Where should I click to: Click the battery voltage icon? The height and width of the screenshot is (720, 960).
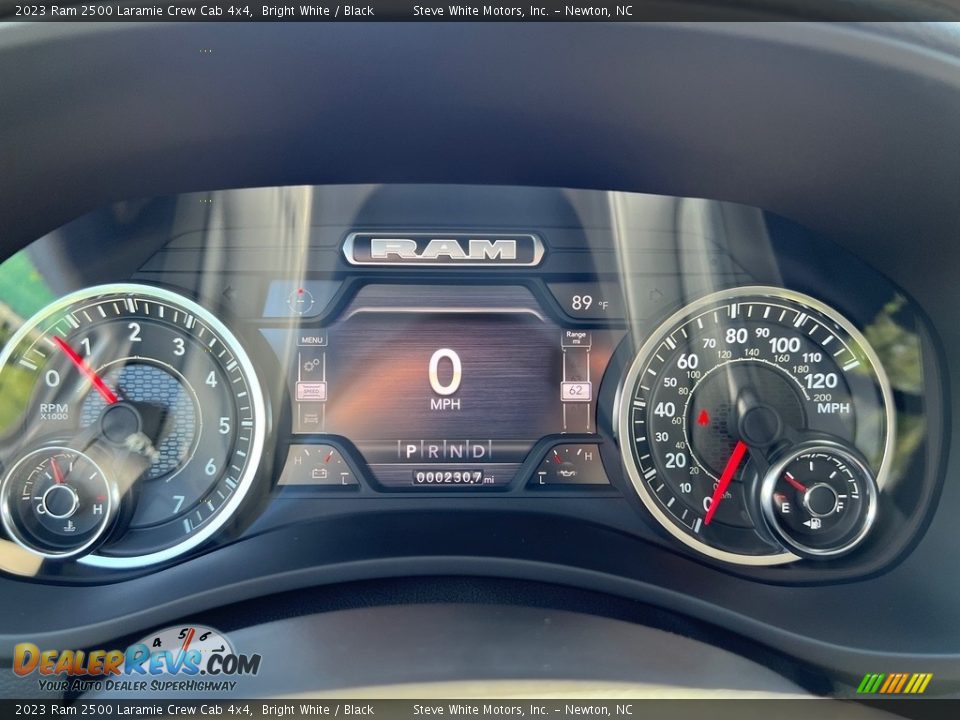[319, 473]
